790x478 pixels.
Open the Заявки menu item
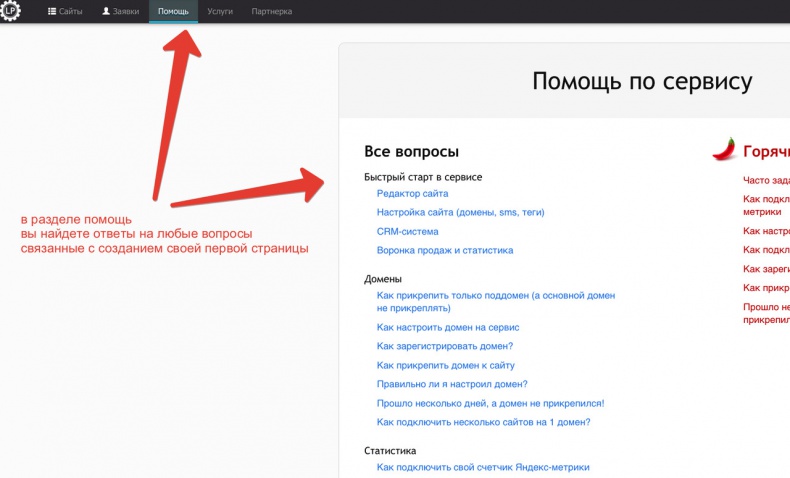click(120, 11)
